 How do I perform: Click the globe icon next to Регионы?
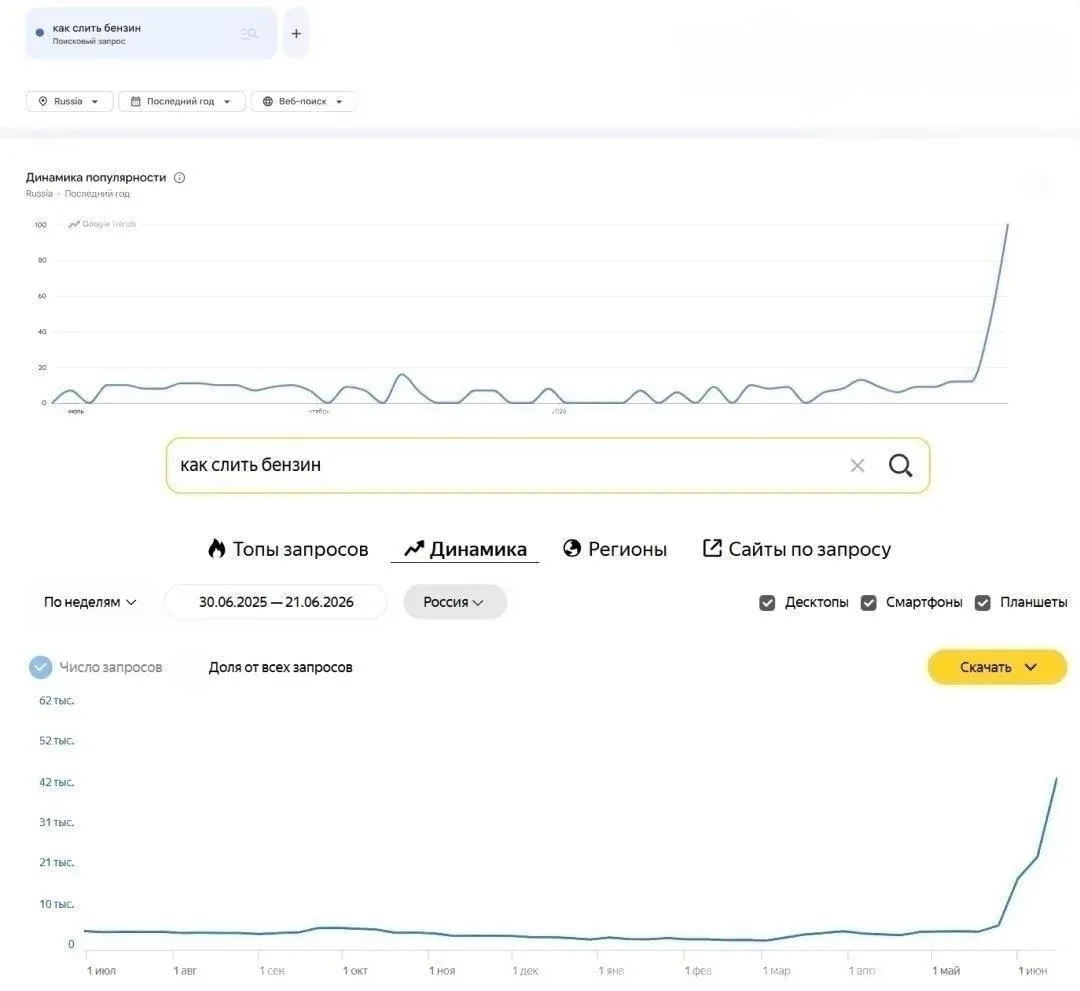pos(572,548)
